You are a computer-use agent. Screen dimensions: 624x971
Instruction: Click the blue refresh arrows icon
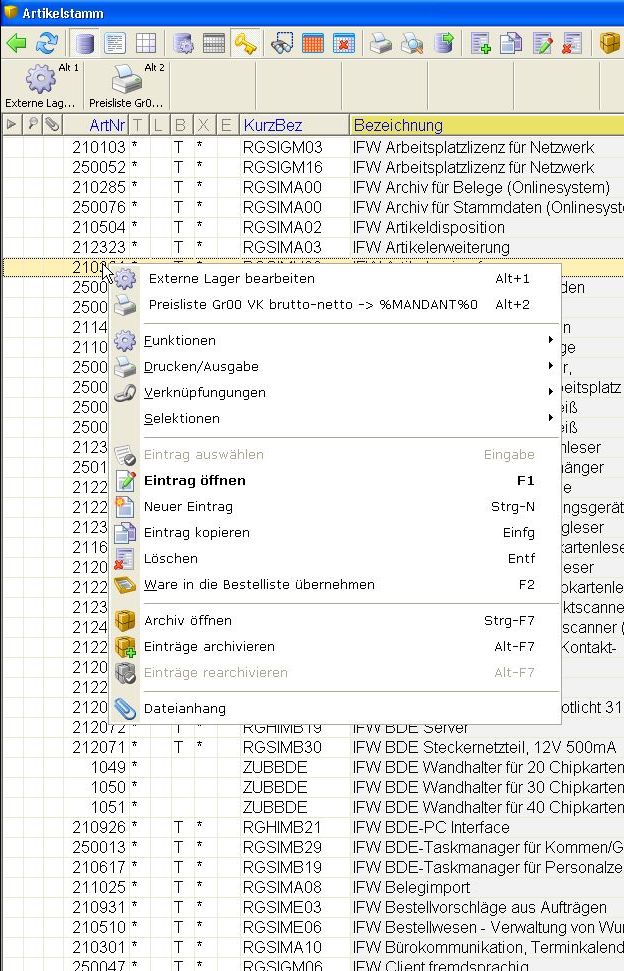point(46,43)
